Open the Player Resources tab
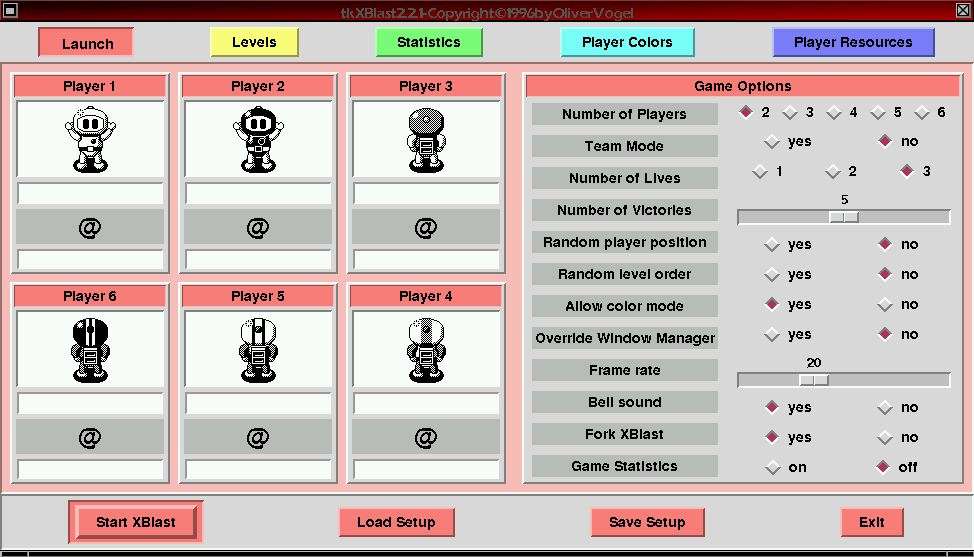The width and height of the screenshot is (974, 557). pyautogui.click(x=853, y=42)
